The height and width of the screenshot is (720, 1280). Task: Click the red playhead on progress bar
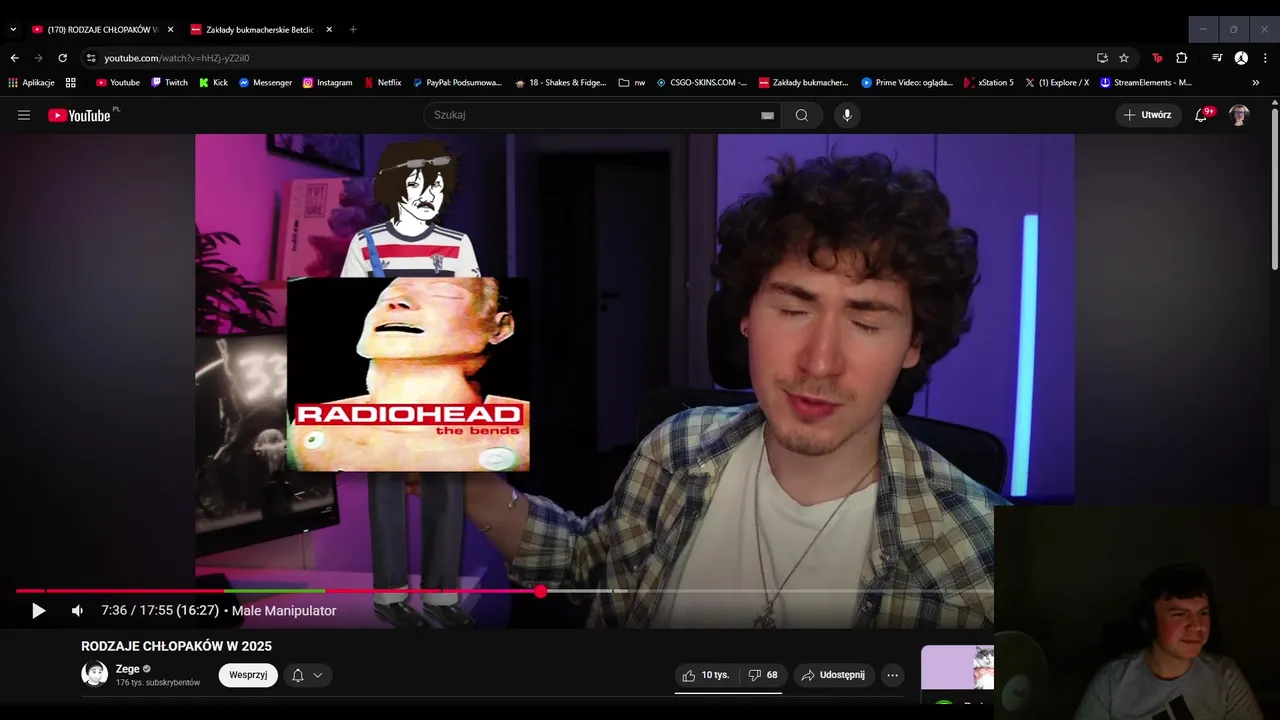pyautogui.click(x=540, y=591)
